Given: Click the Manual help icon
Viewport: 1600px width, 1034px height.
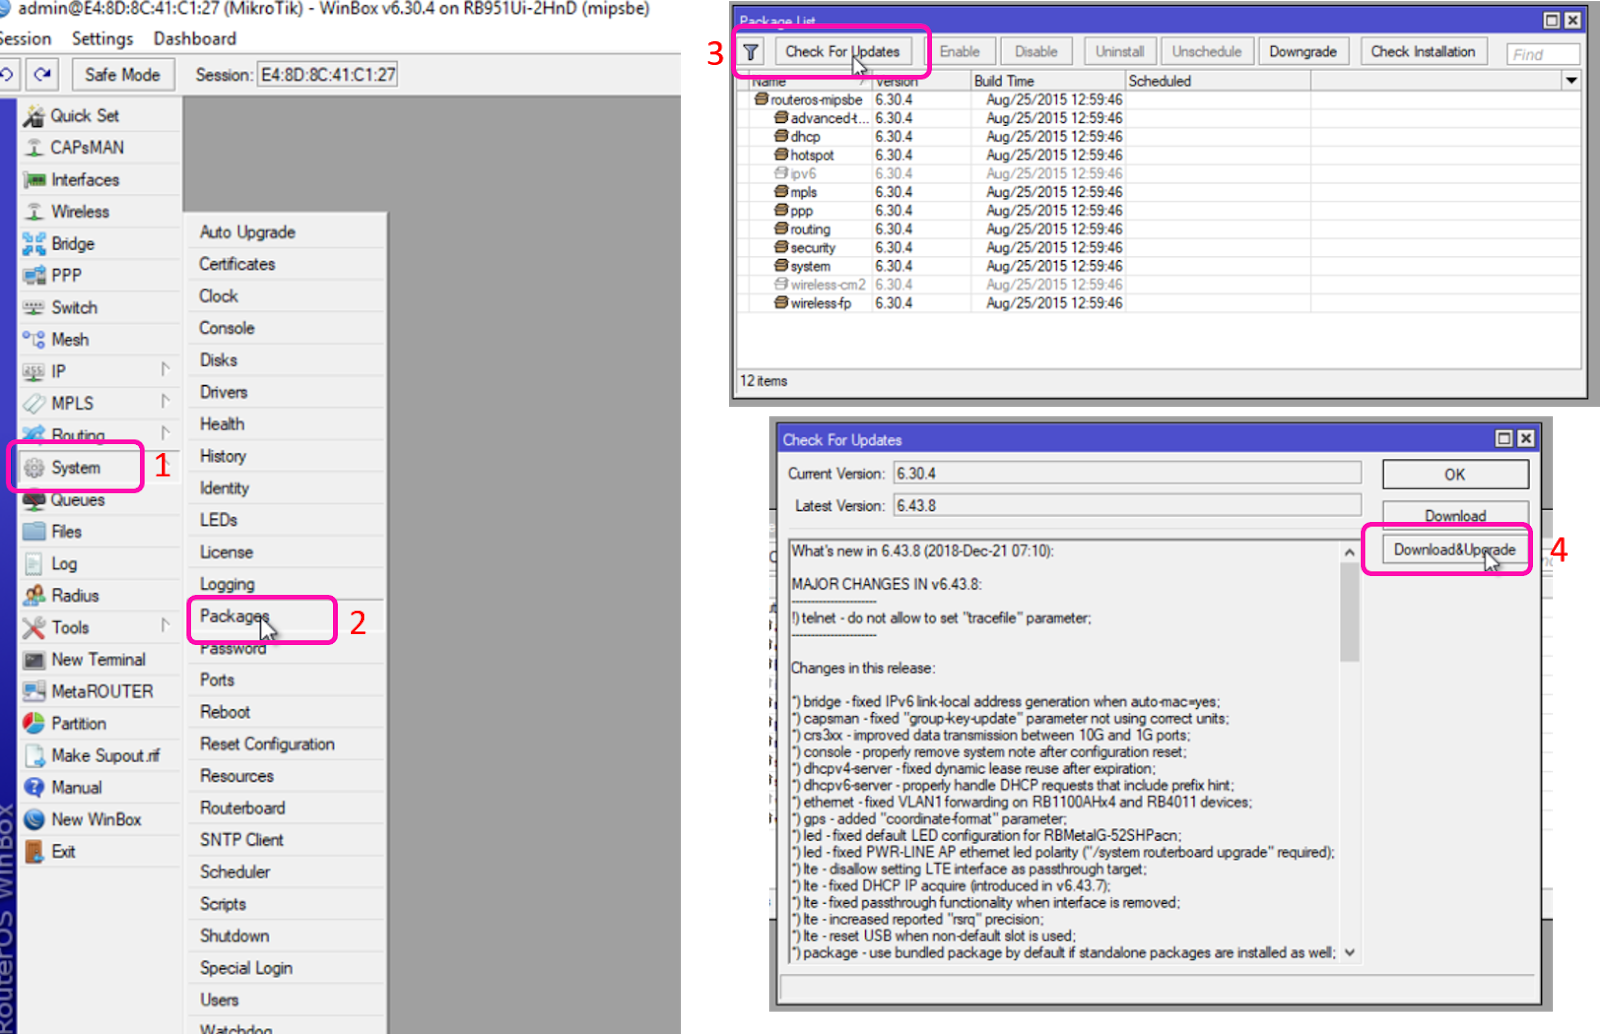Looking at the screenshot, I should [34, 788].
